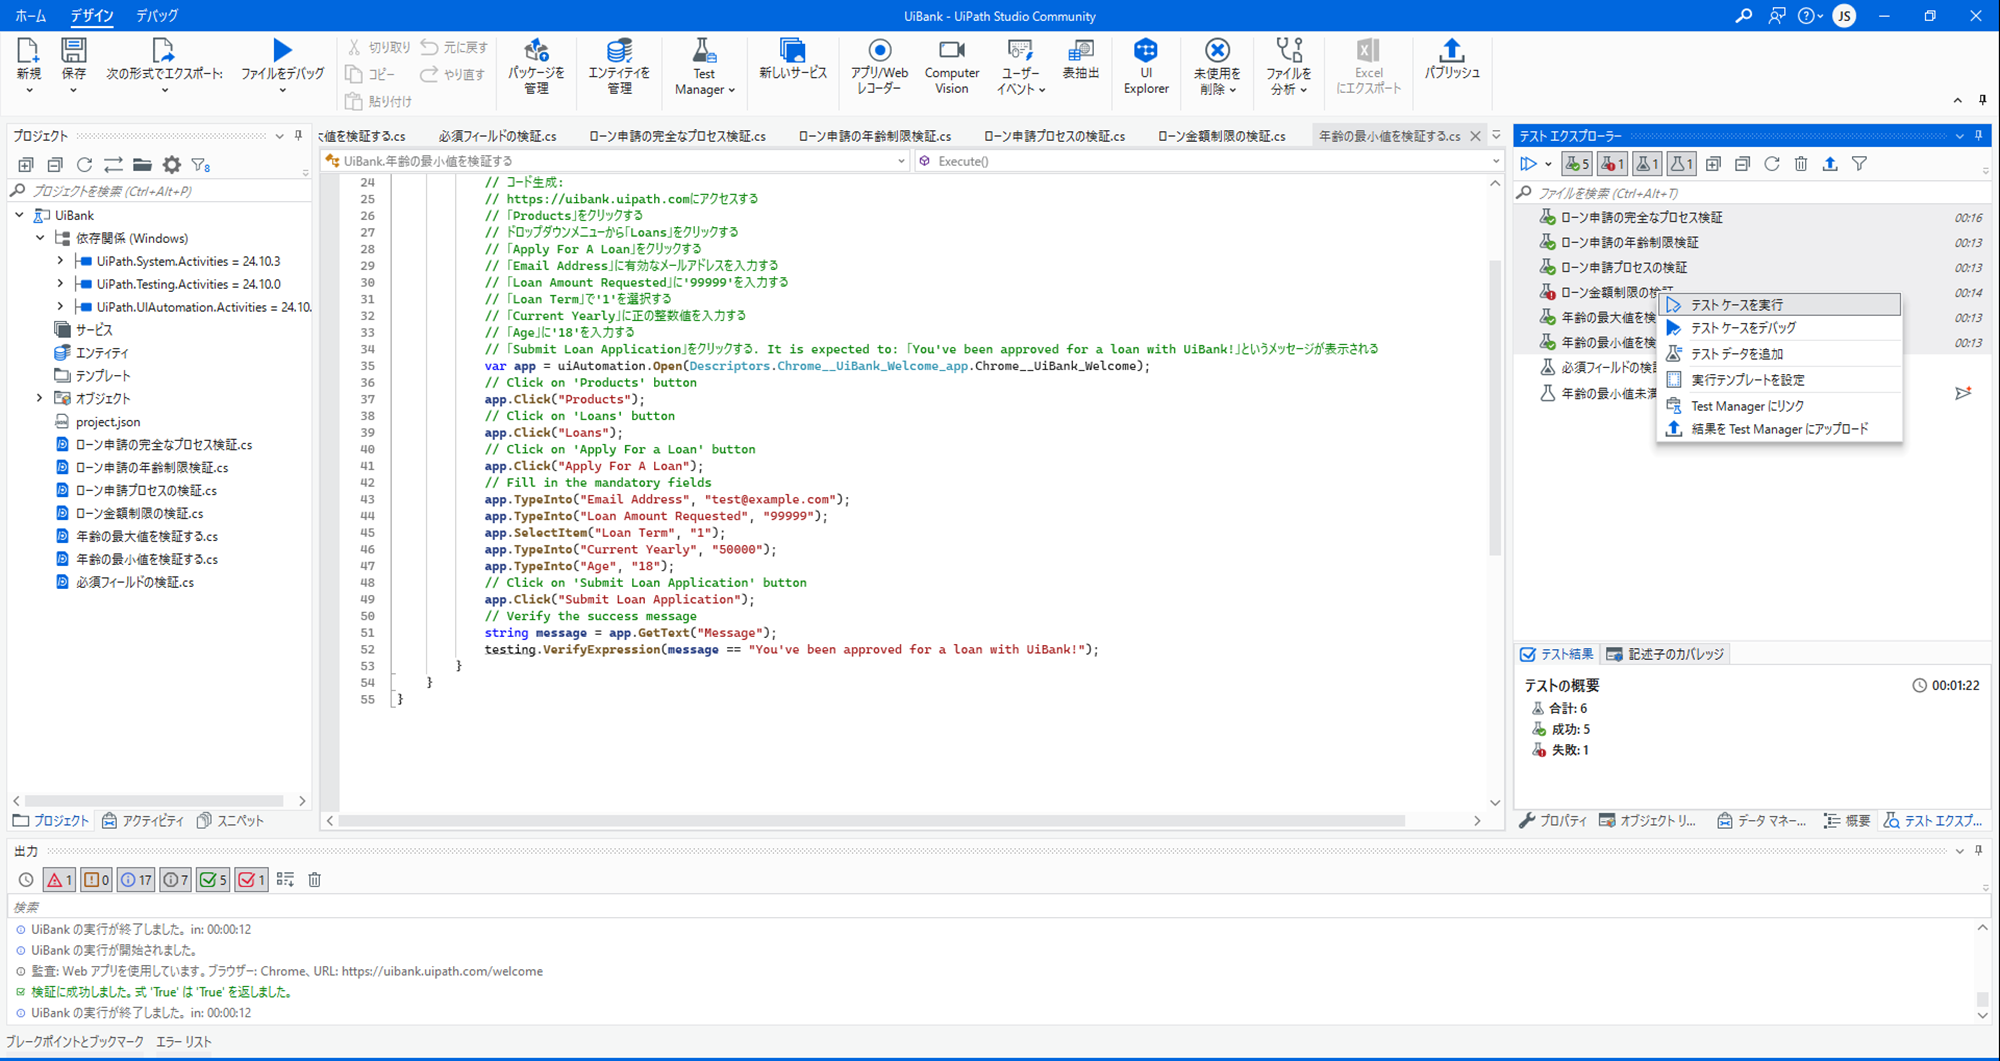Expand the オブジェクト tree node
2000x1061 pixels.
(40, 398)
